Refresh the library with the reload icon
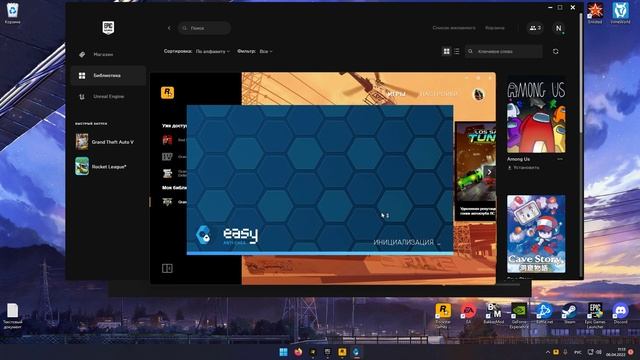Viewport: 640px width, 360px height. tap(556, 51)
